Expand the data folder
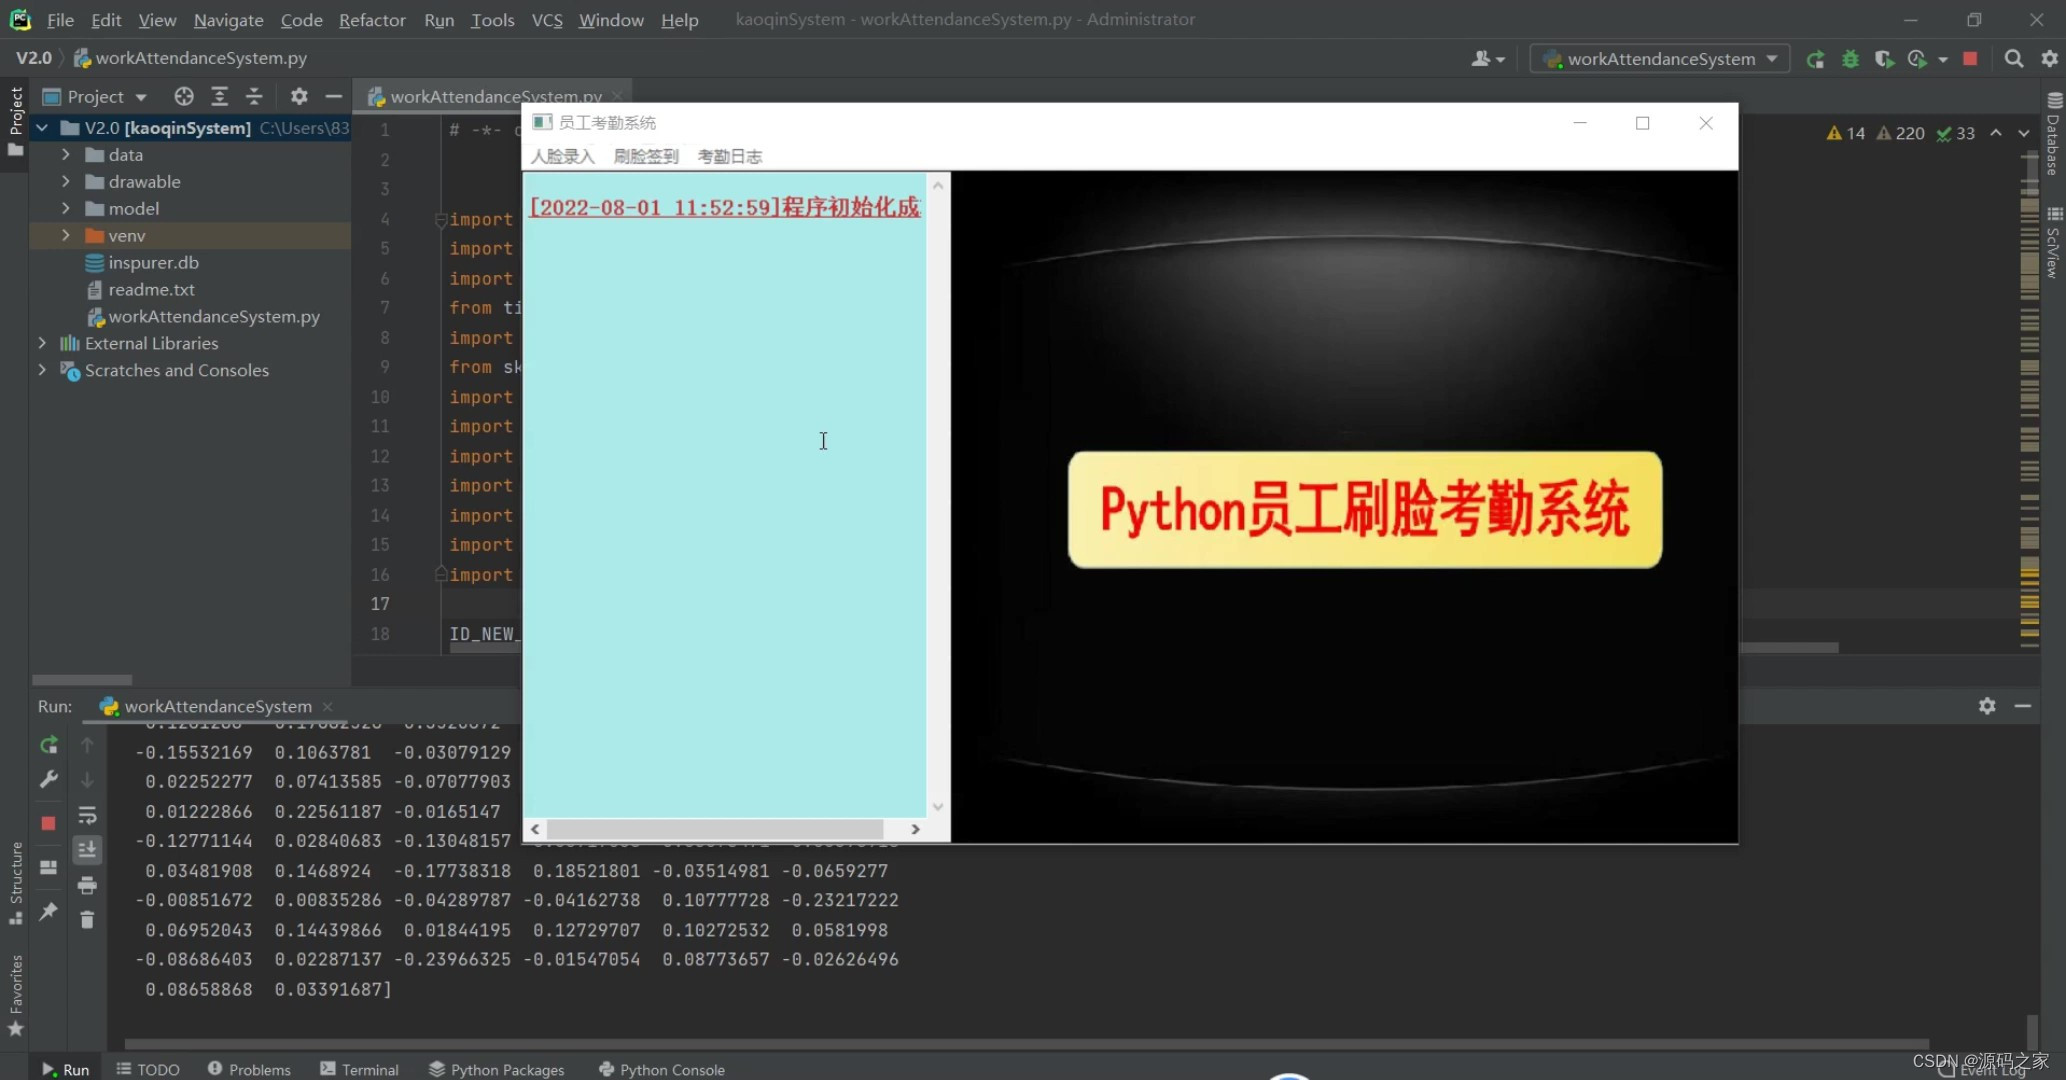Screen dimensions: 2066x1080 66,155
